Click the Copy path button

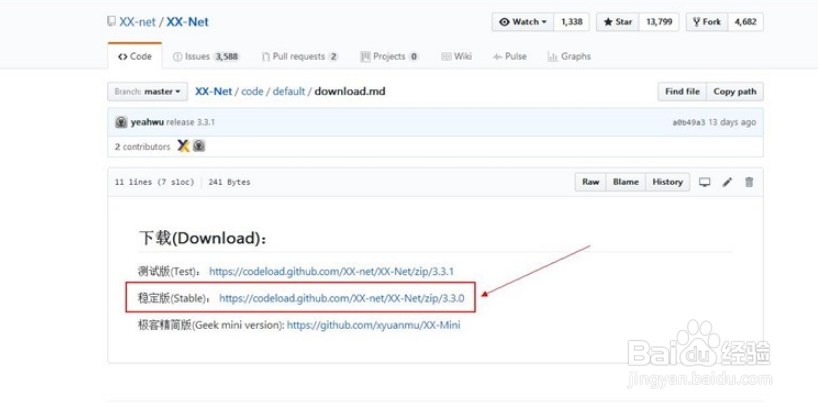pos(735,91)
